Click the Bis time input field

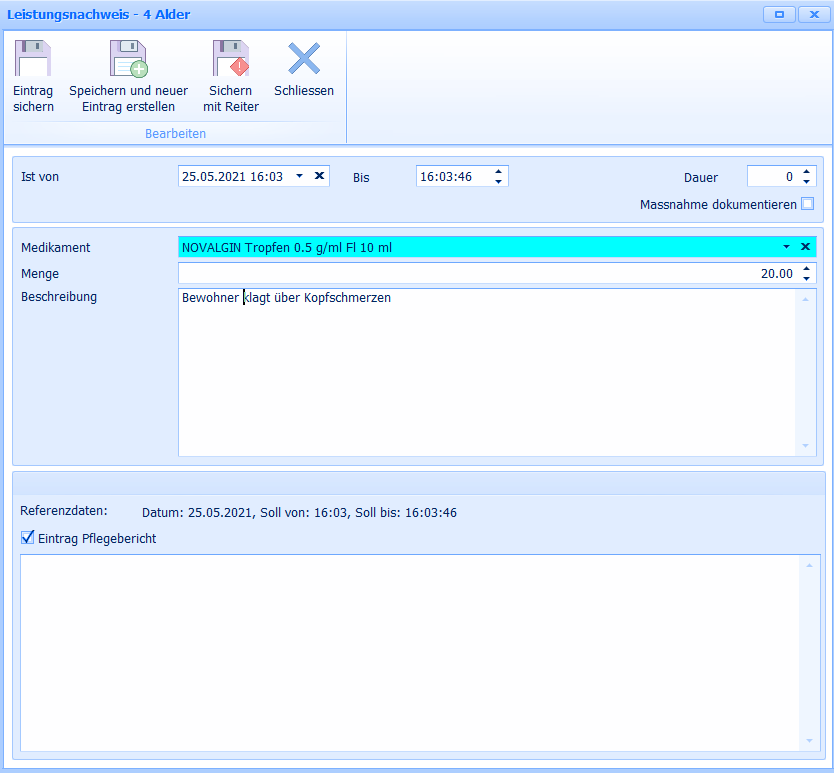tap(452, 176)
